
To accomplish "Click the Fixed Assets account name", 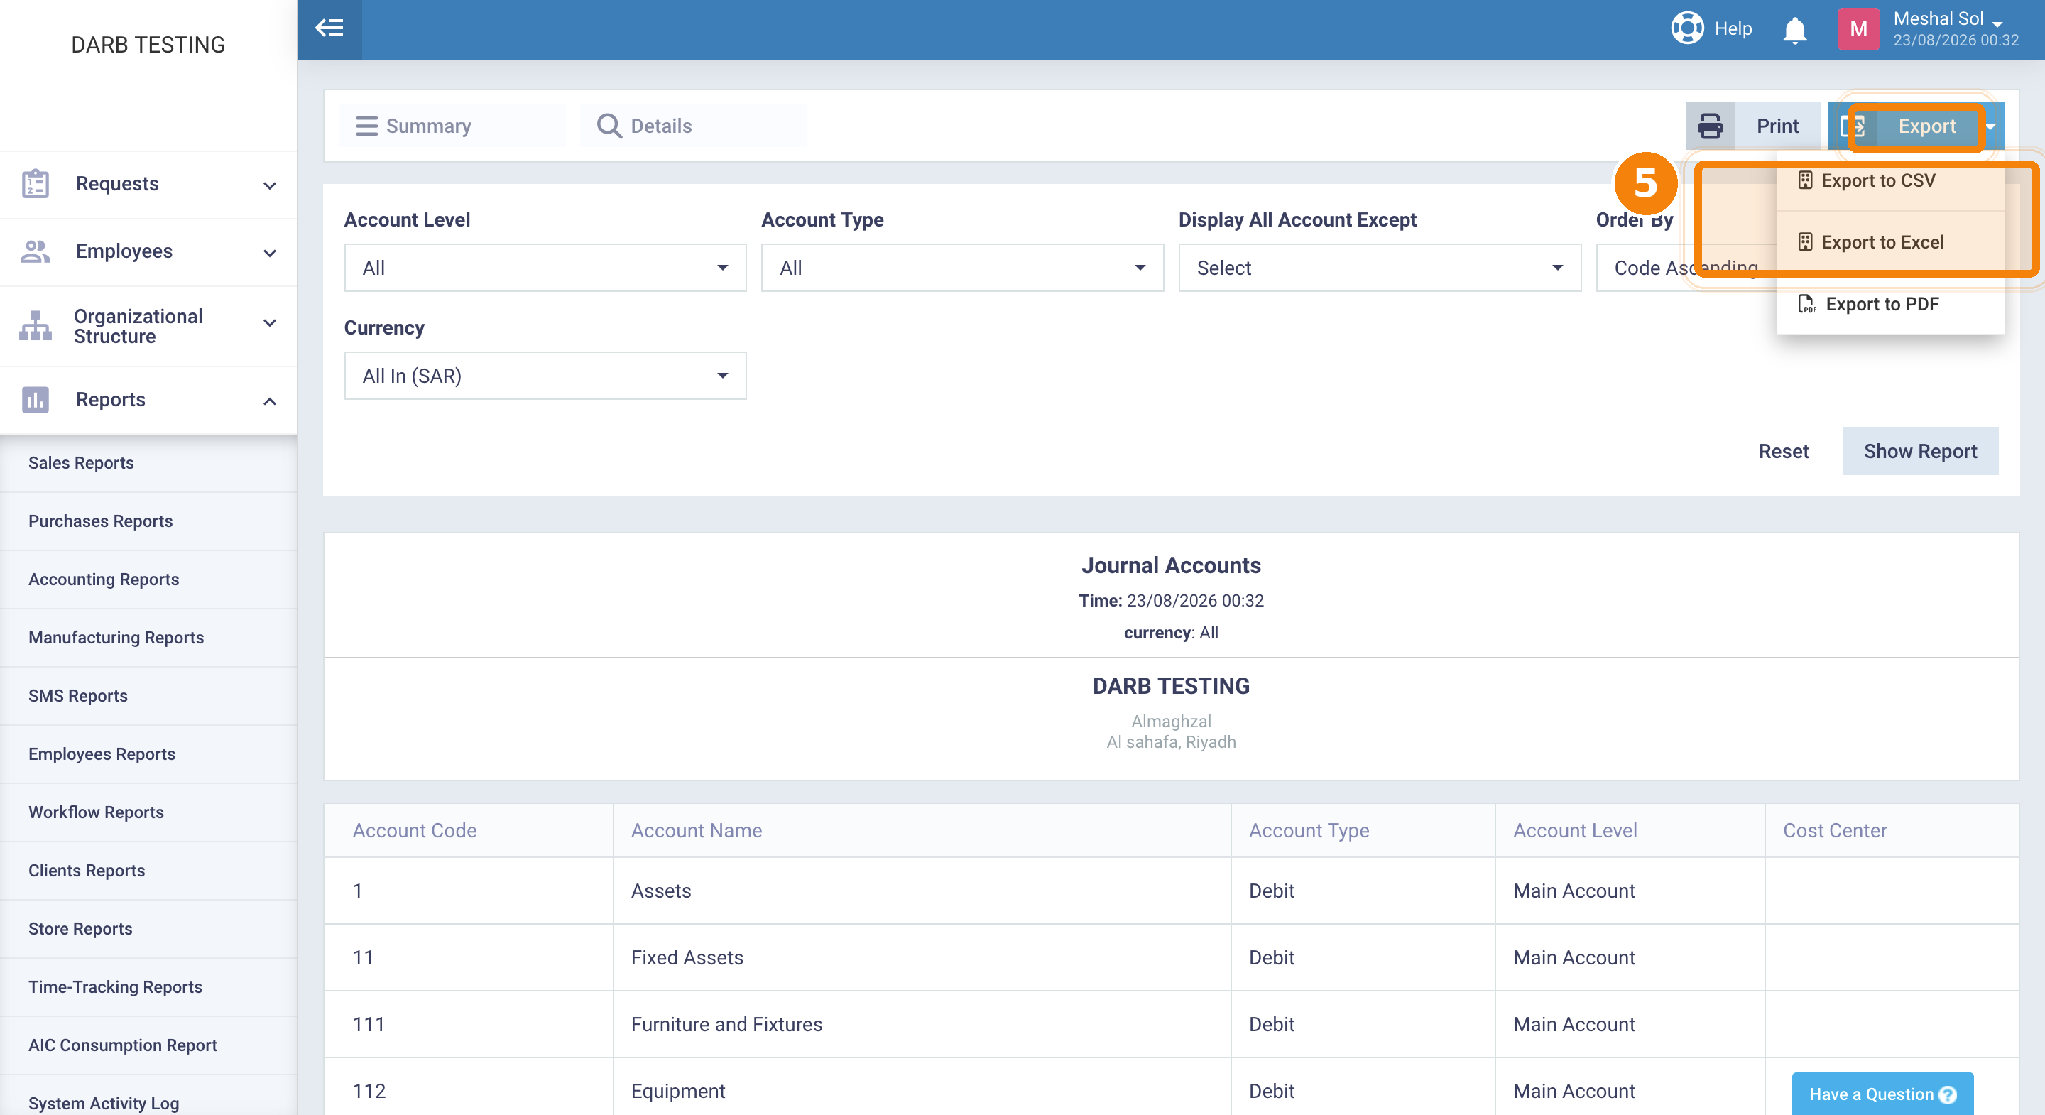I will (x=687, y=957).
